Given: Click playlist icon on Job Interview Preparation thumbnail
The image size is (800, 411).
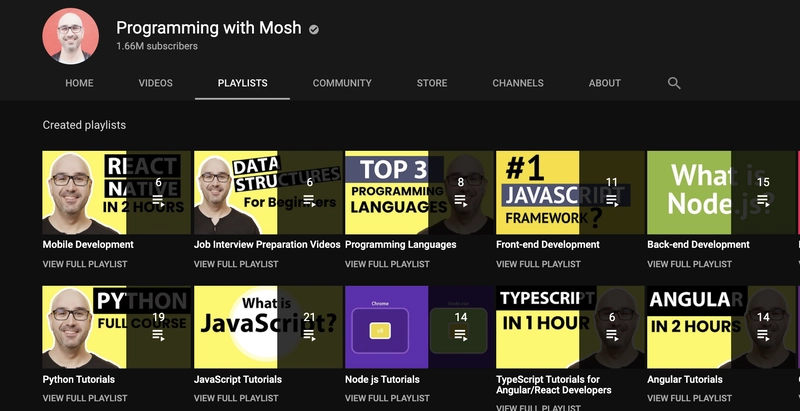Looking at the screenshot, I should pyautogui.click(x=309, y=200).
